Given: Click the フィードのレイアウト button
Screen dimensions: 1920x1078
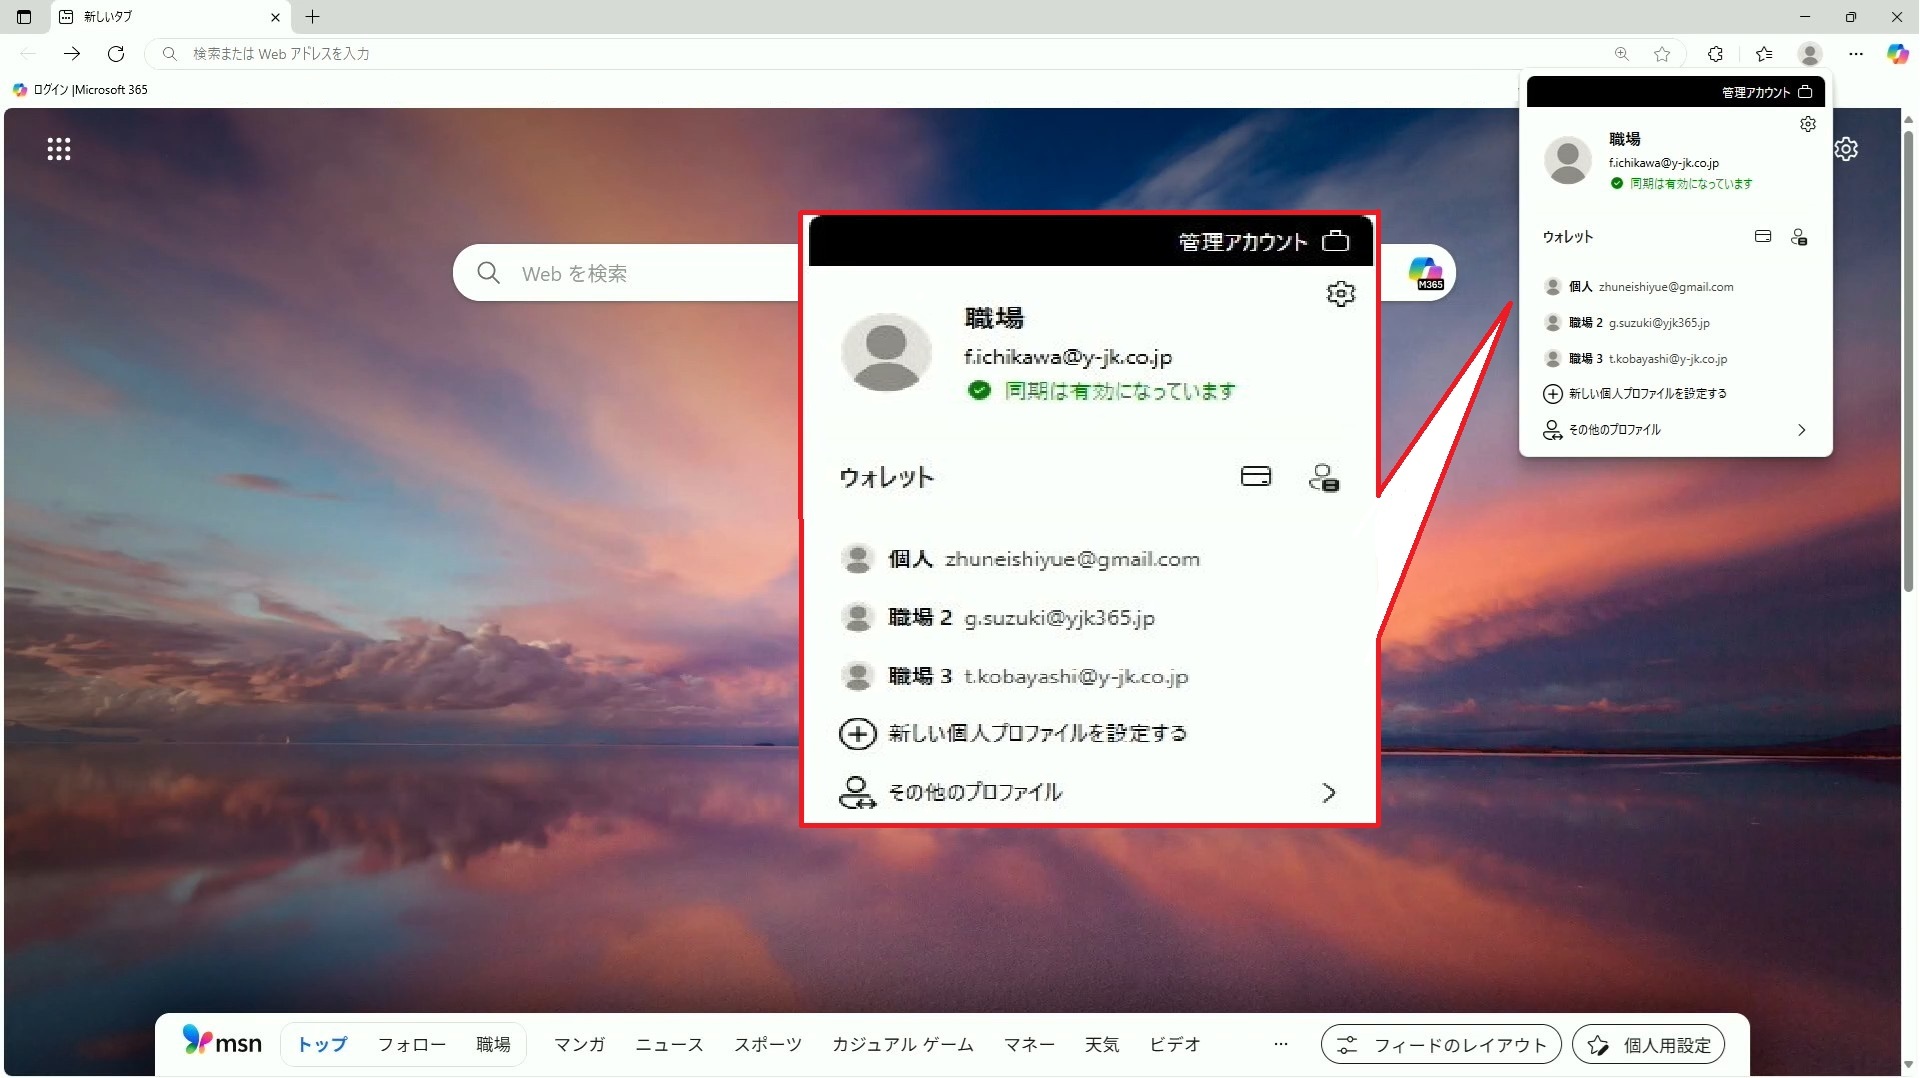Looking at the screenshot, I should tap(1440, 1045).
